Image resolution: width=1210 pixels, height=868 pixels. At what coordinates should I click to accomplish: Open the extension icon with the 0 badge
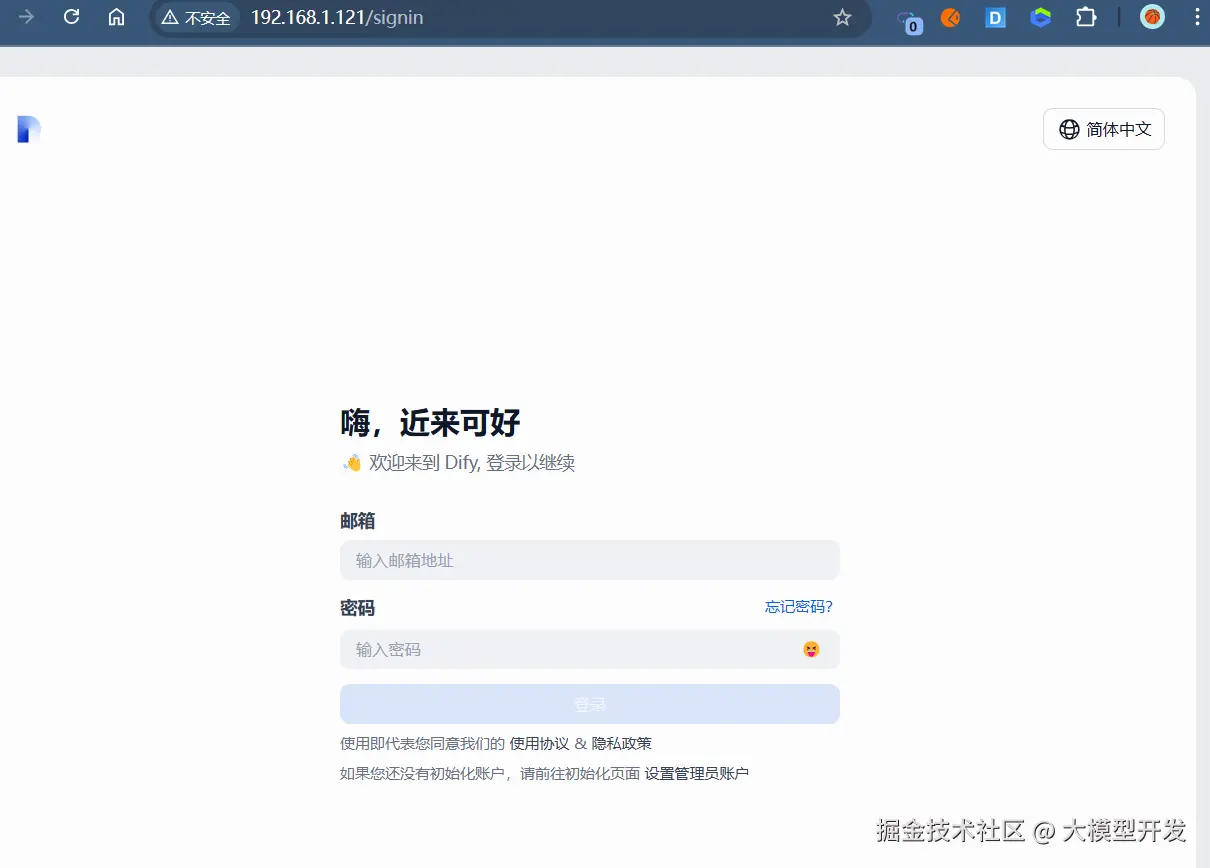(908, 20)
